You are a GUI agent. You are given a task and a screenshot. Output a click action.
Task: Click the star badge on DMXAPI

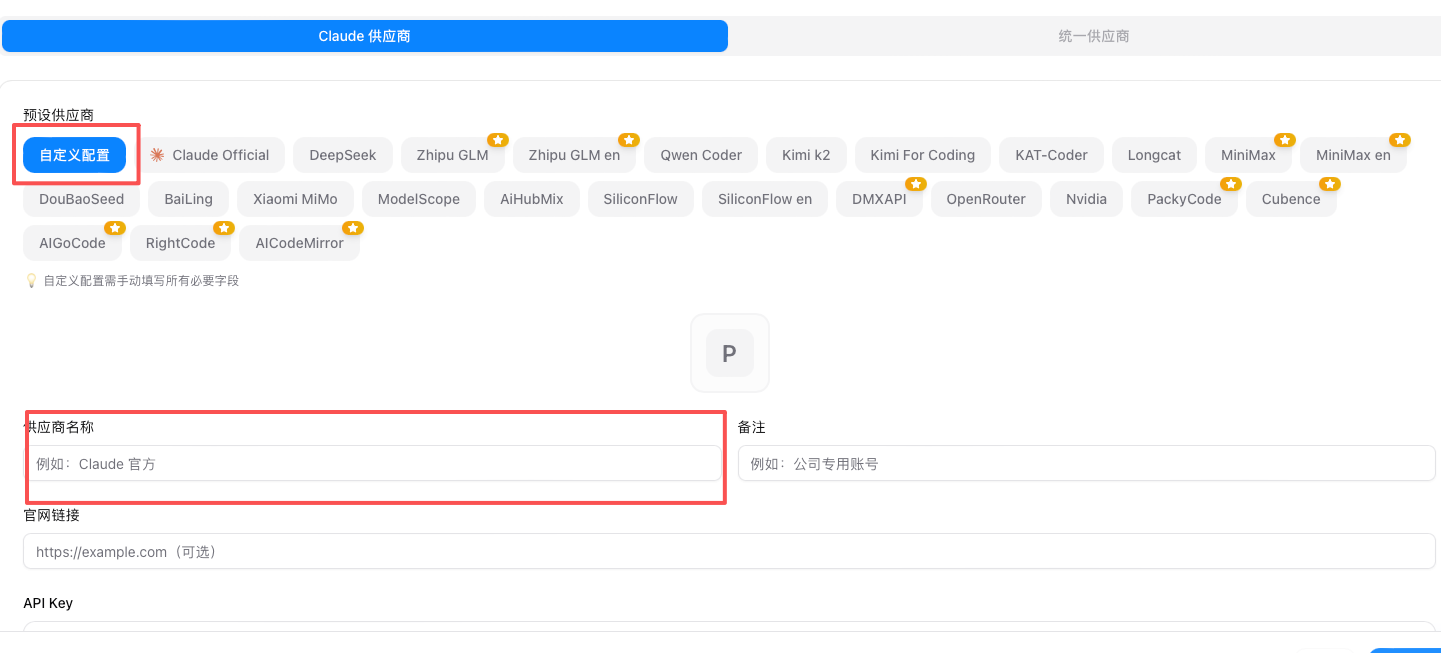click(x=916, y=184)
